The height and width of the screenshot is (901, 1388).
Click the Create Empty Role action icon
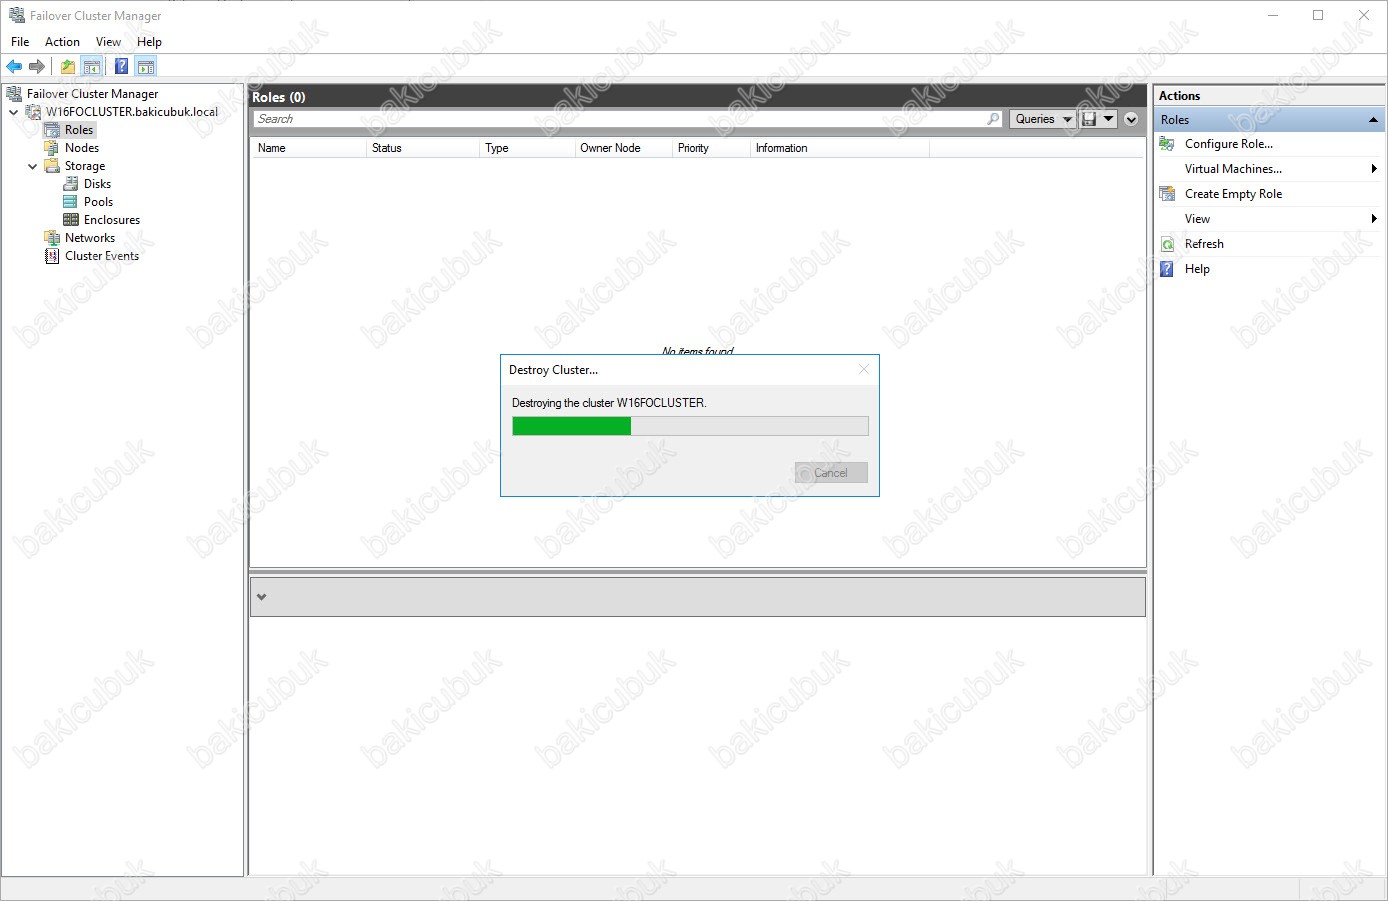[x=1167, y=194]
